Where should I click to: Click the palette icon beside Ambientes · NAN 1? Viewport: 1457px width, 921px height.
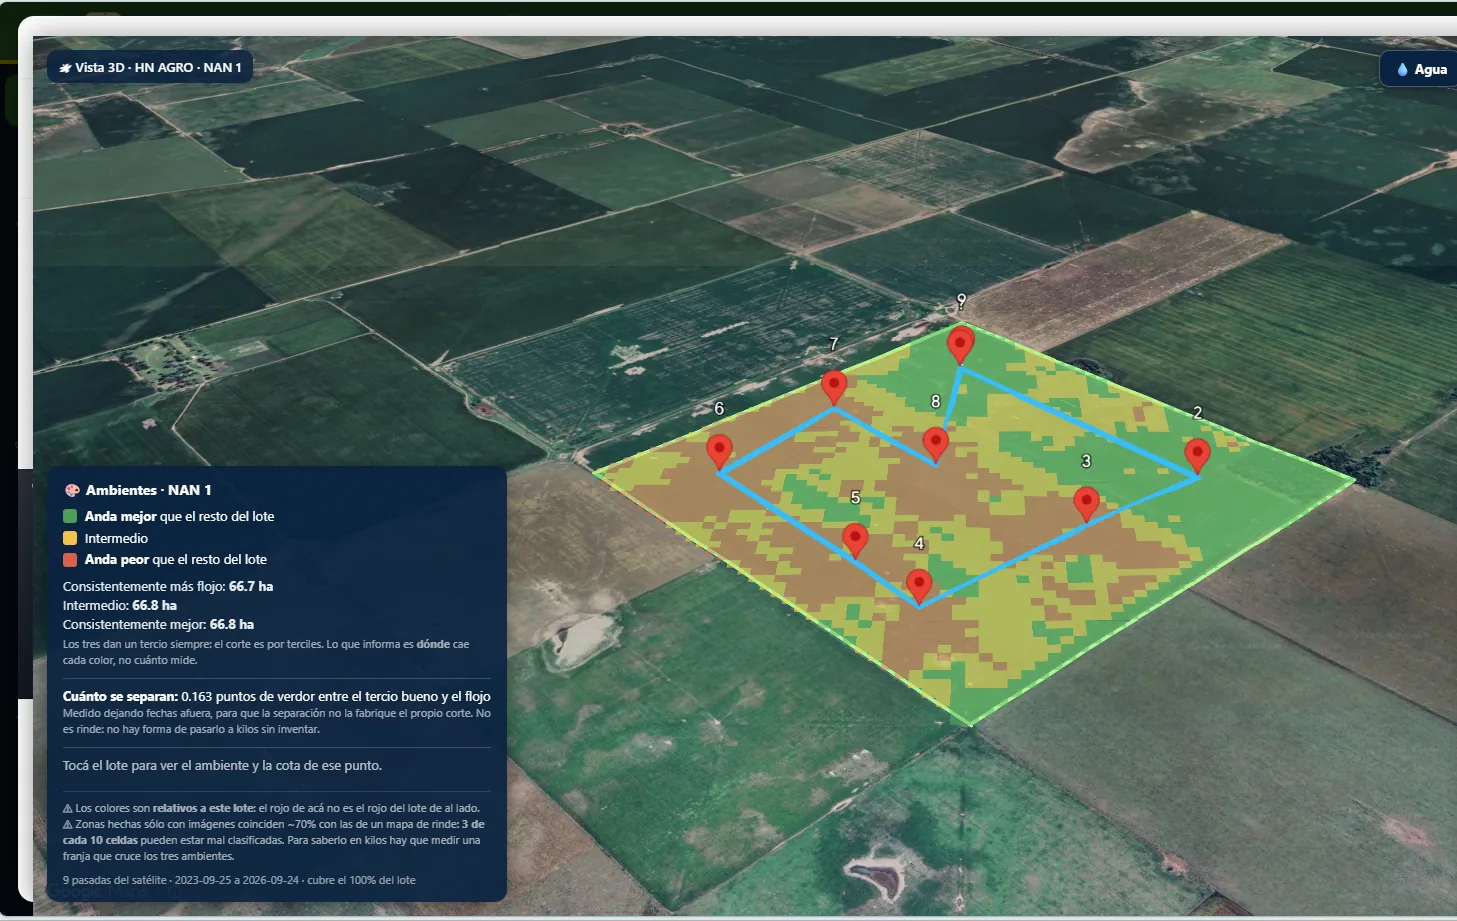tap(72, 490)
